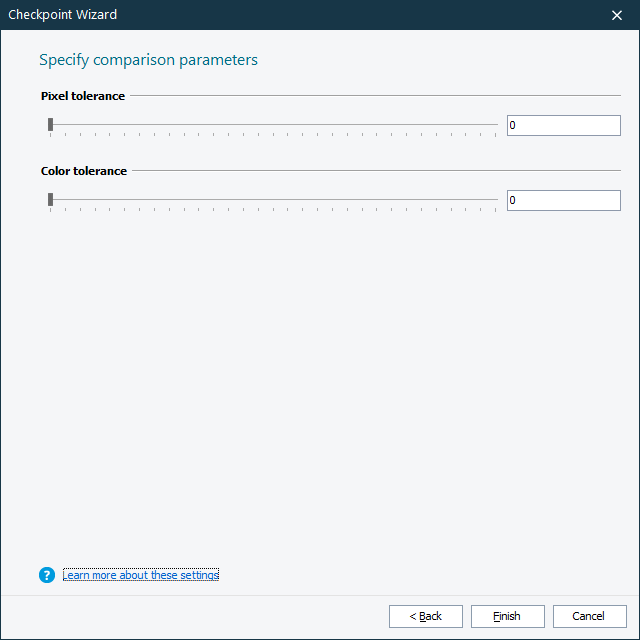Click the middle of the Color tolerance track
The height and width of the screenshot is (640, 640).
tap(273, 200)
